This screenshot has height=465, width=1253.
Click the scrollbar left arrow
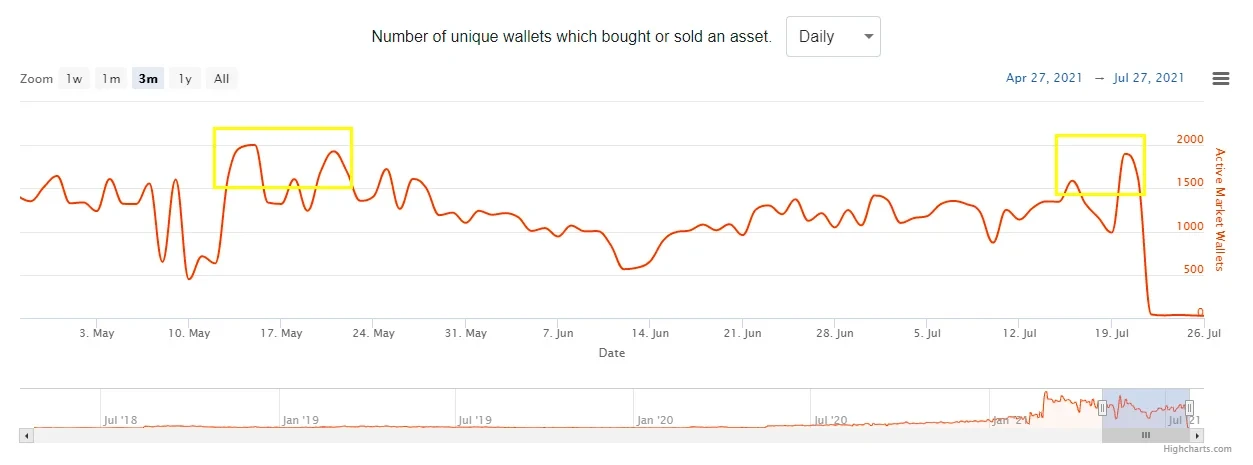(27, 436)
